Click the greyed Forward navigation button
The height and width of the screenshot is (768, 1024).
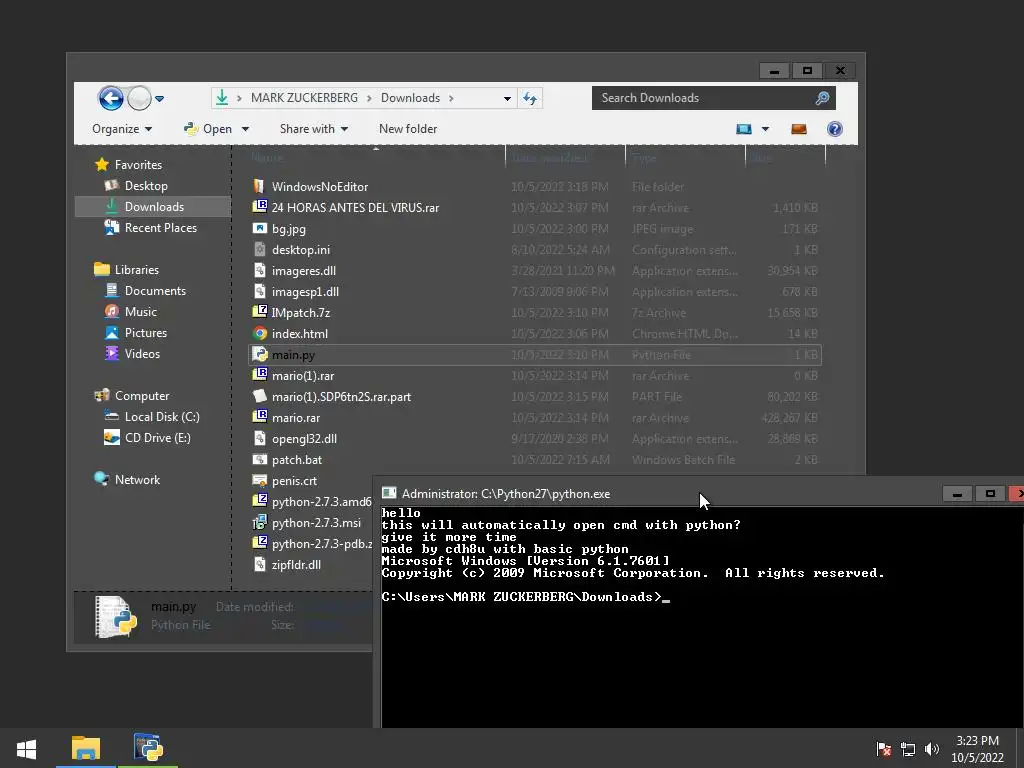point(139,99)
